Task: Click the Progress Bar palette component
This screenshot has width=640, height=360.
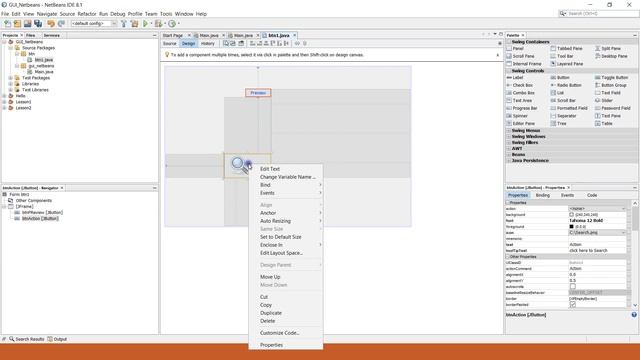Action: click(x=522, y=109)
